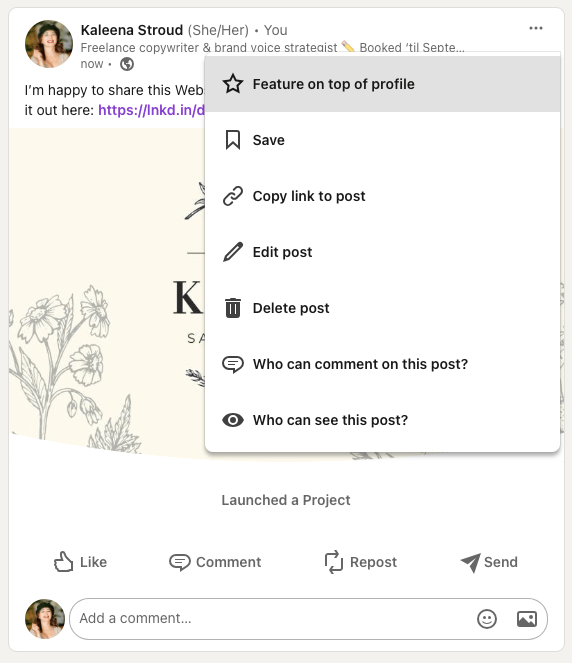The image size is (572, 663).
Task: Click the speech bubble comment-settings icon
Action: [x=233, y=364]
